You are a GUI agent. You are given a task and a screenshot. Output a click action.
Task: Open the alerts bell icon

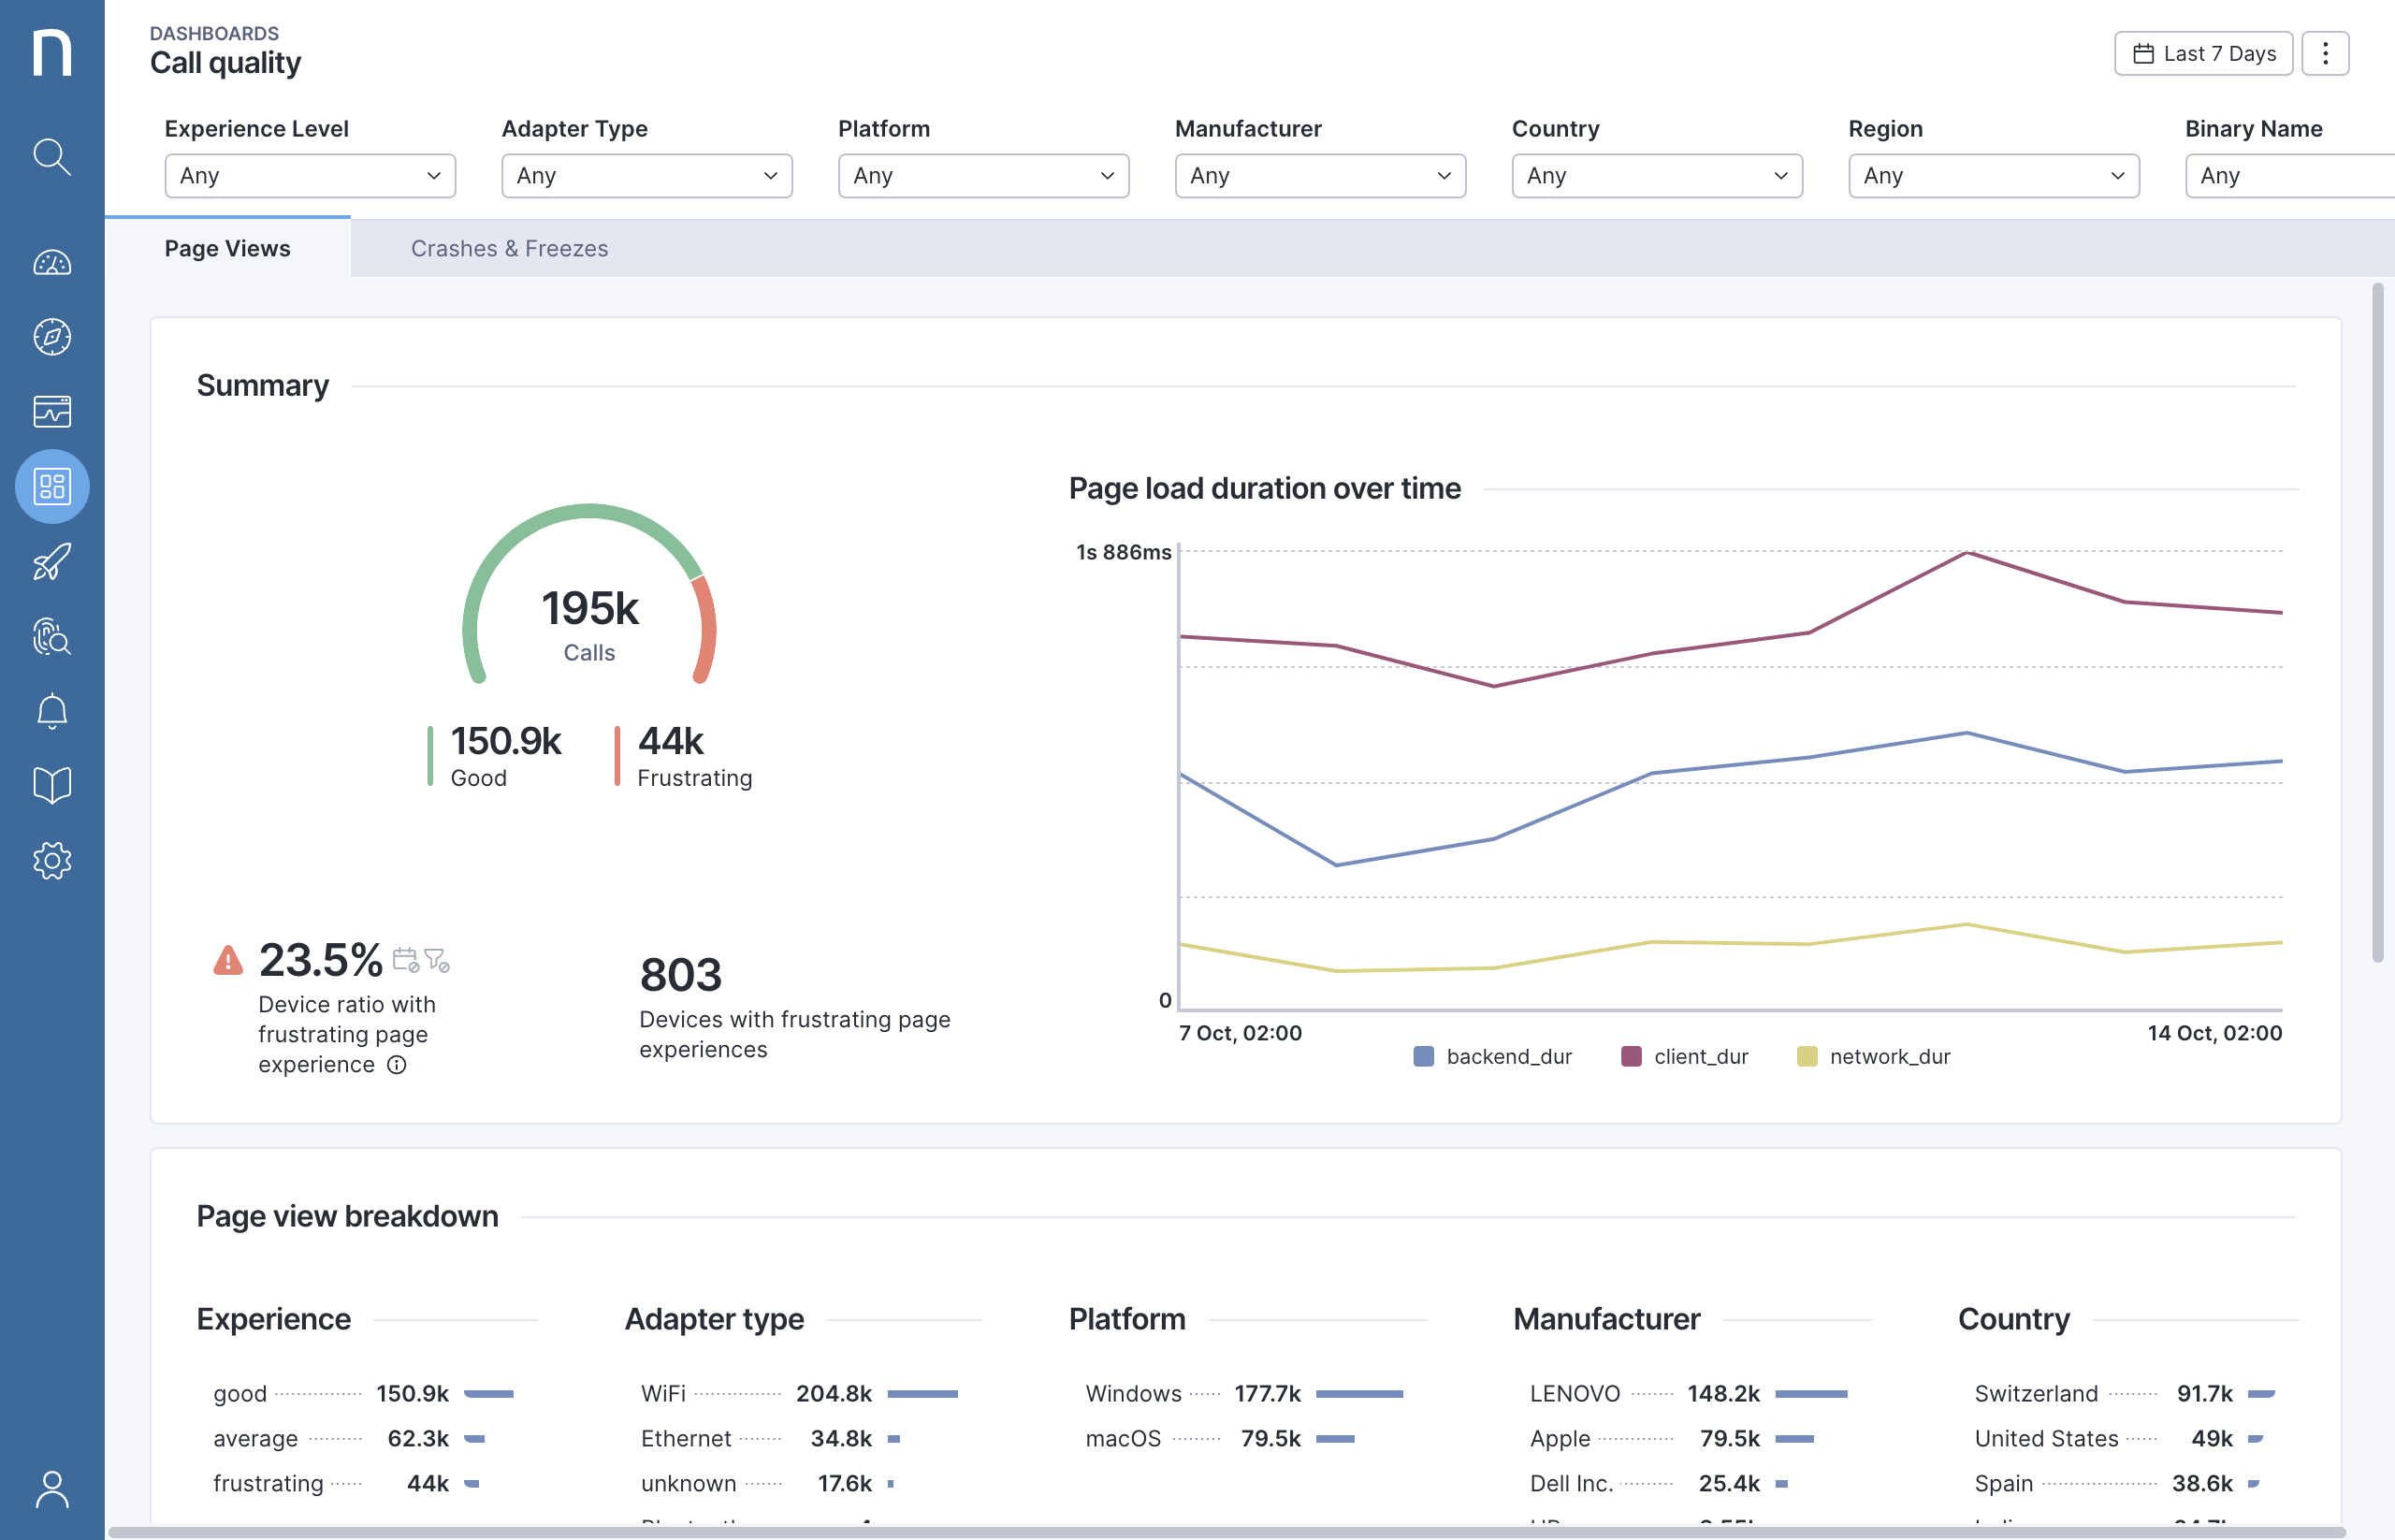point(52,711)
